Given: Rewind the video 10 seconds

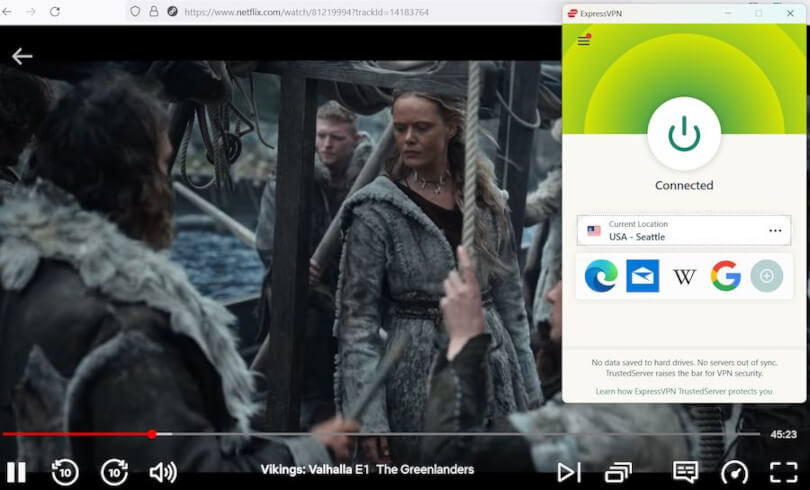Looking at the screenshot, I should click(x=65, y=471).
